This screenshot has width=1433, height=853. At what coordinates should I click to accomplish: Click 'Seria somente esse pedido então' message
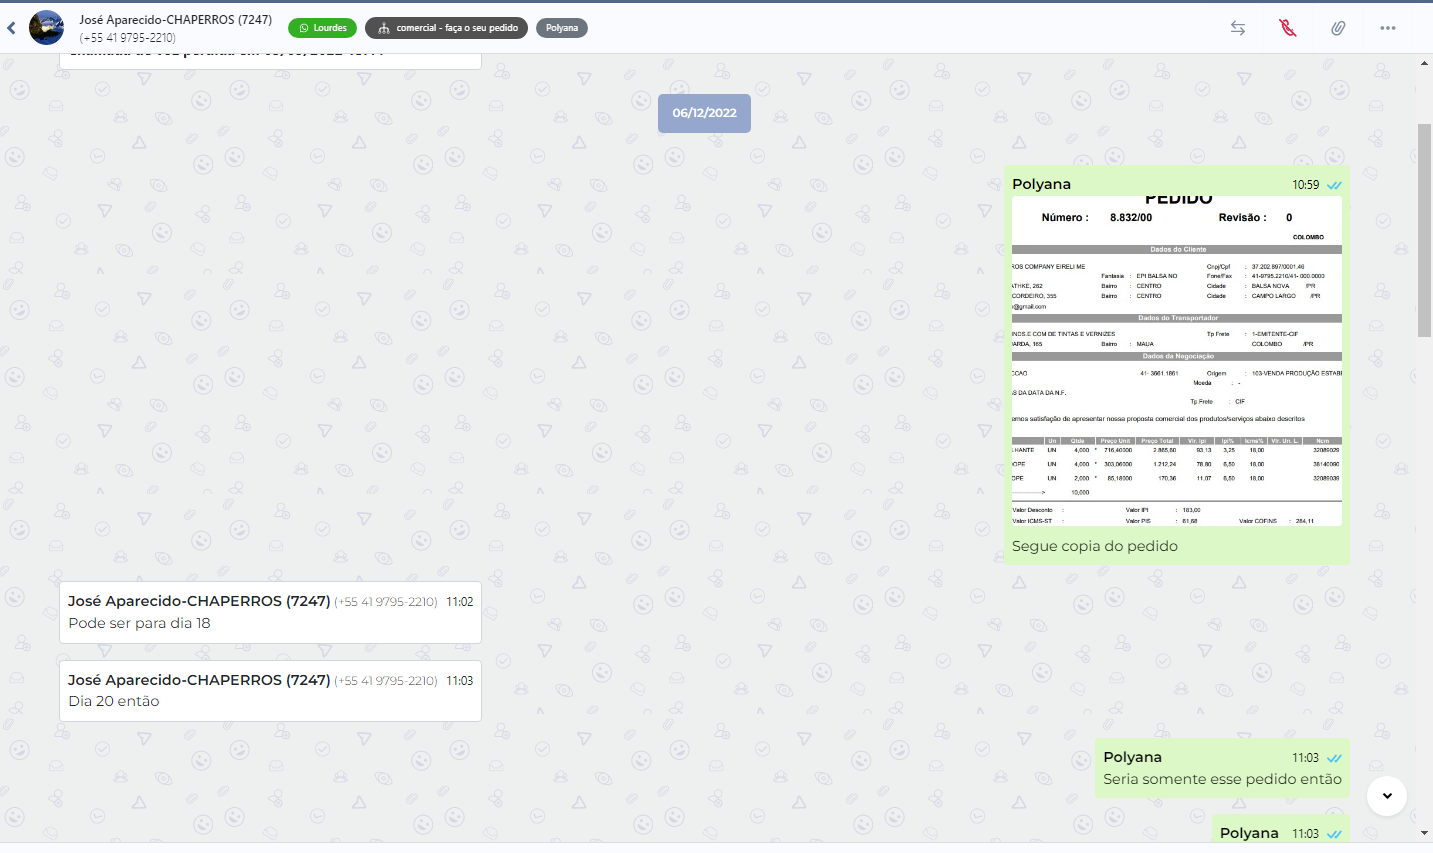pos(1222,779)
